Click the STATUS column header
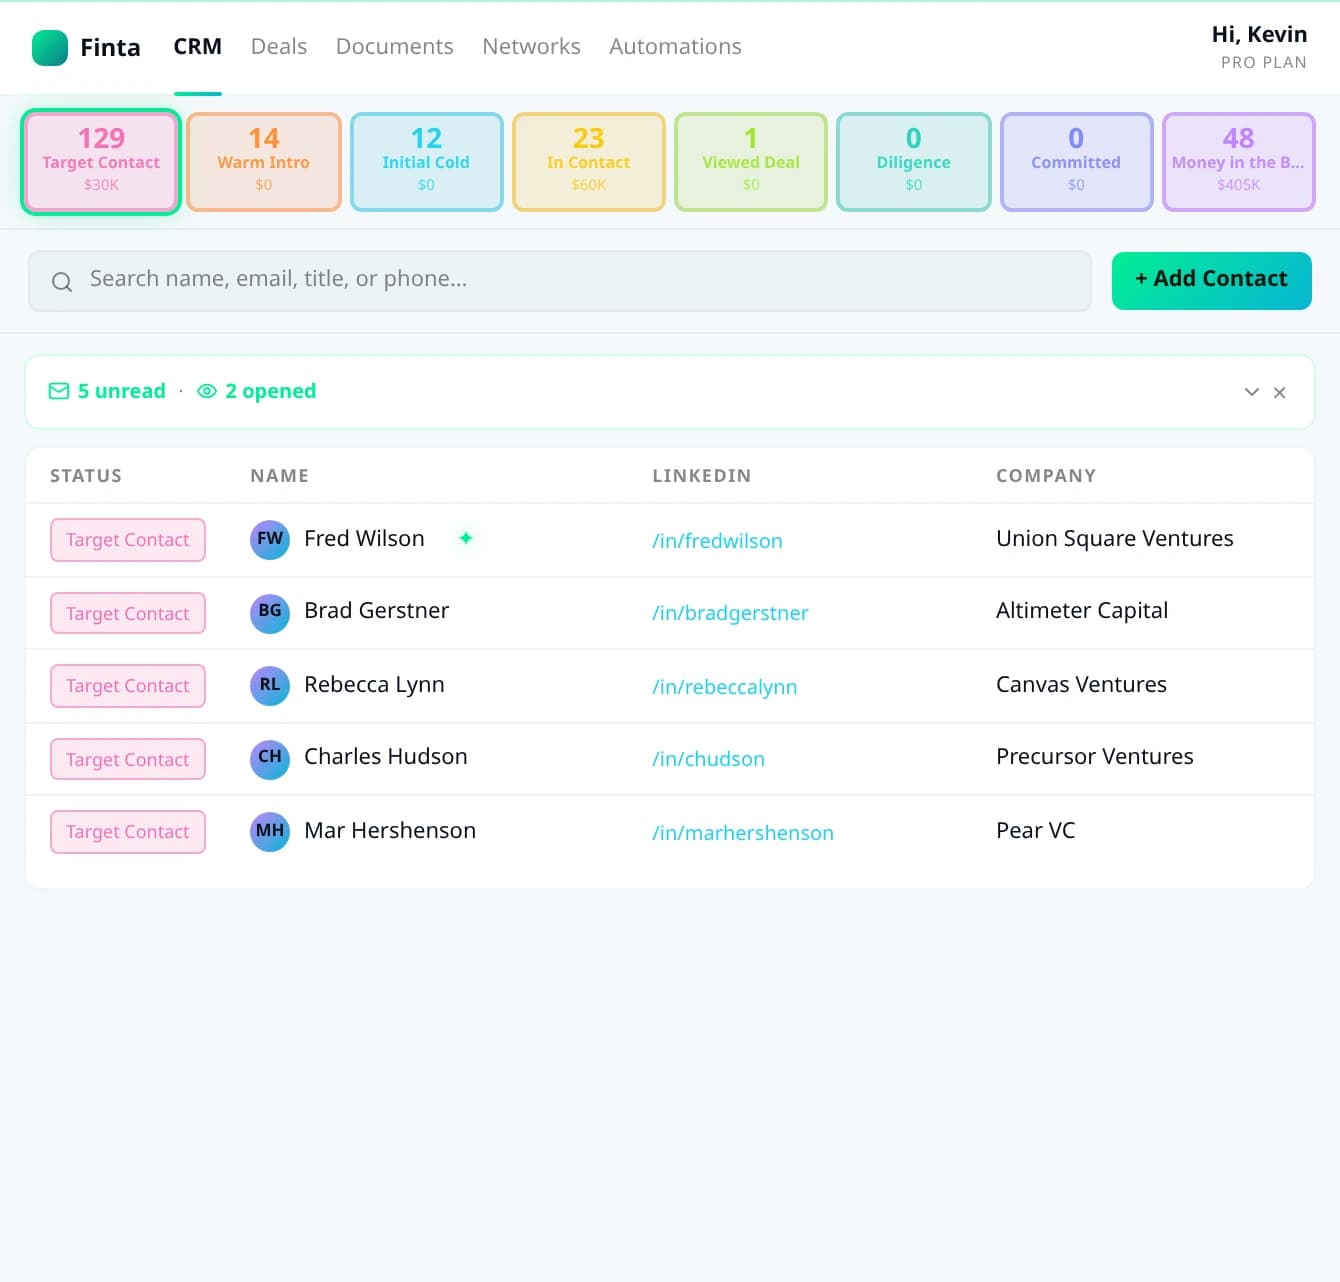The height and width of the screenshot is (1282, 1340). tap(86, 476)
